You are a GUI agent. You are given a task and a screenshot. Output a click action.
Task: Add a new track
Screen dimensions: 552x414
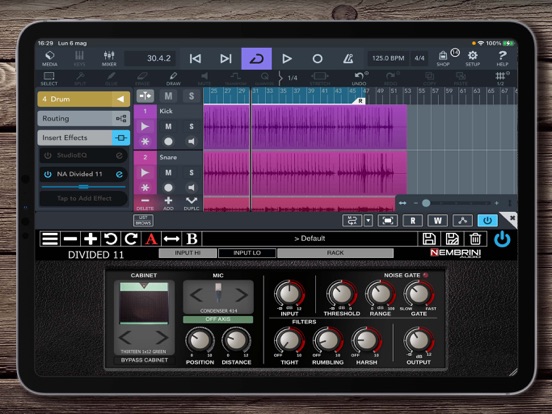(168, 203)
